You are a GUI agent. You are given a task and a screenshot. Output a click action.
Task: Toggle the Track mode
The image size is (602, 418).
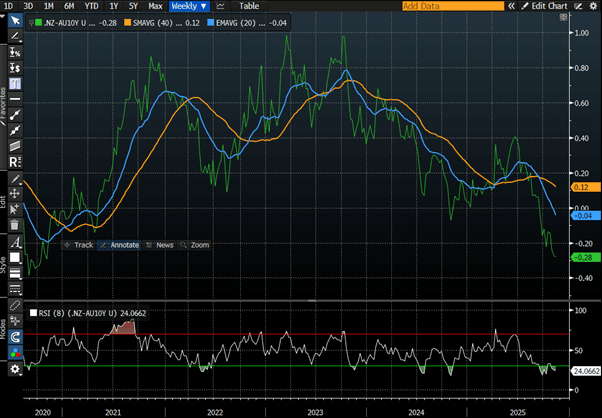(x=78, y=244)
